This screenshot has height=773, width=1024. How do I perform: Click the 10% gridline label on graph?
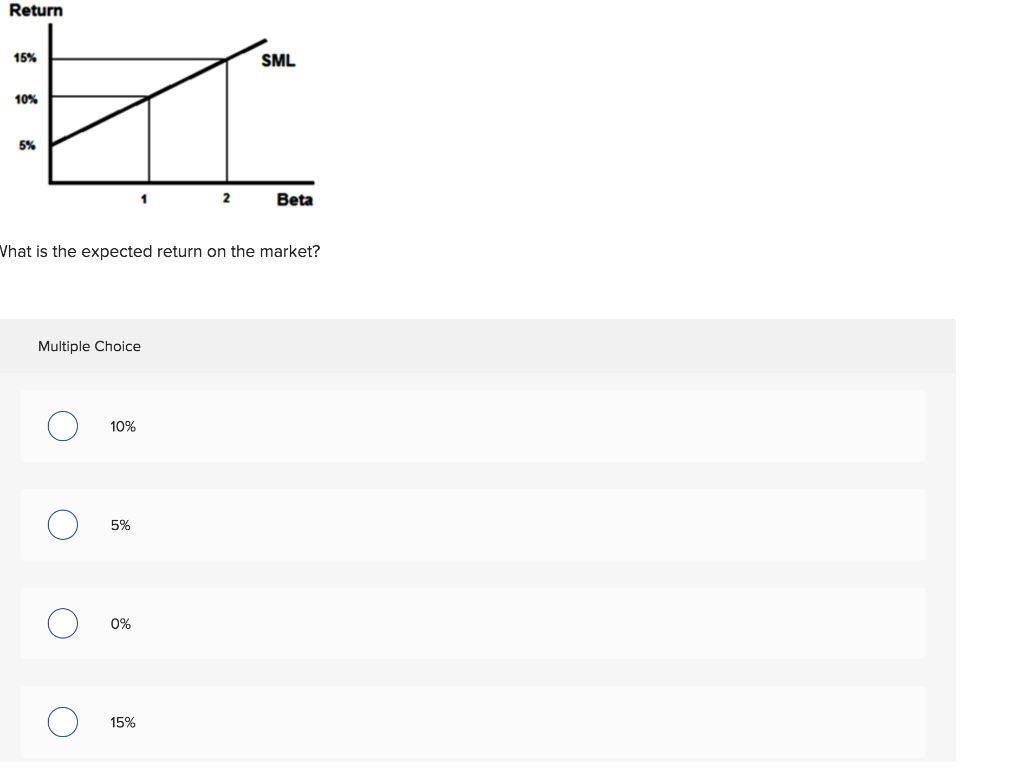coord(24,99)
